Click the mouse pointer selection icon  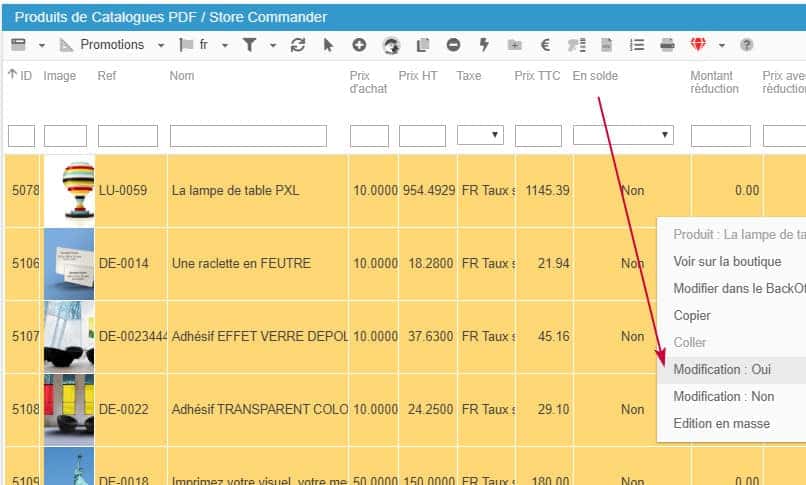click(x=327, y=45)
